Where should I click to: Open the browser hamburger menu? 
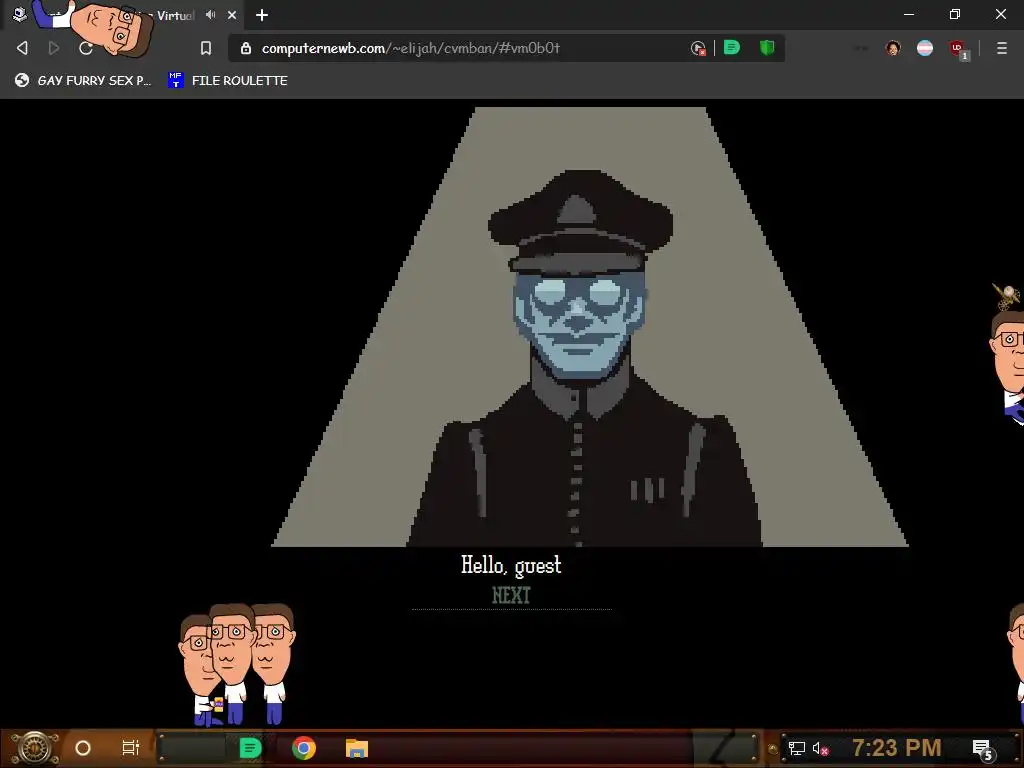pos(1001,48)
